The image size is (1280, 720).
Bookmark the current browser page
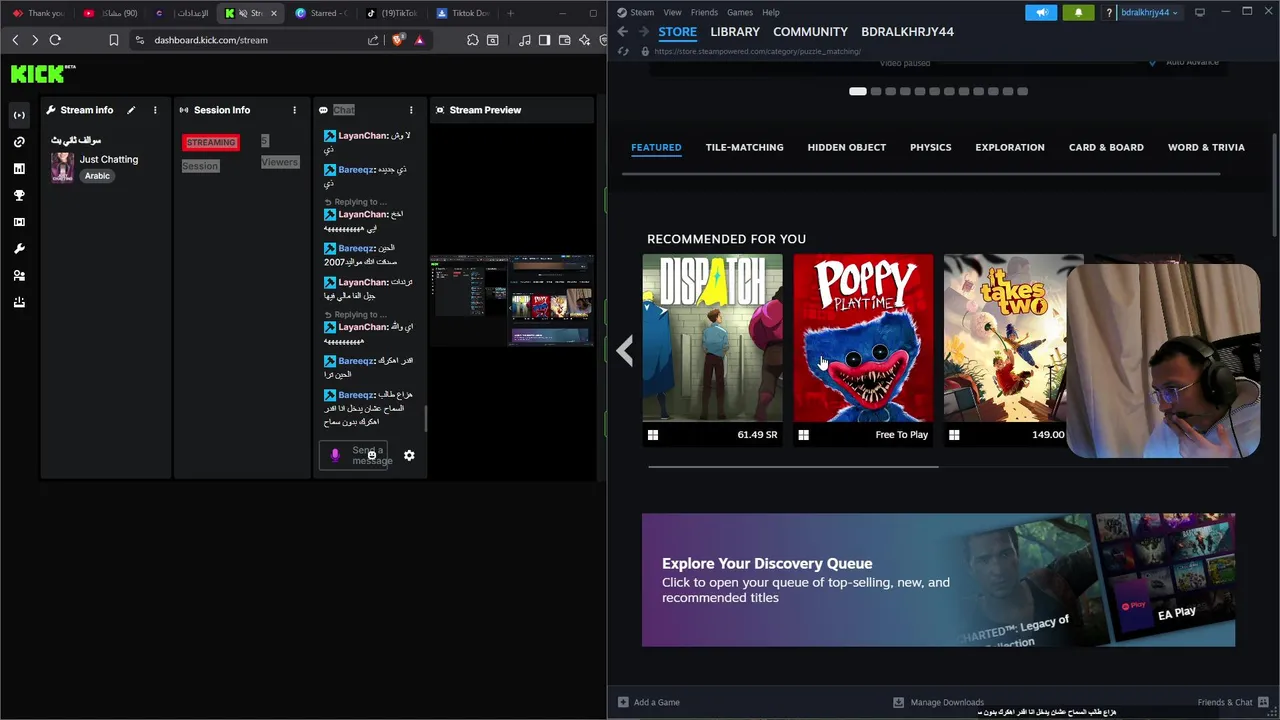point(113,40)
